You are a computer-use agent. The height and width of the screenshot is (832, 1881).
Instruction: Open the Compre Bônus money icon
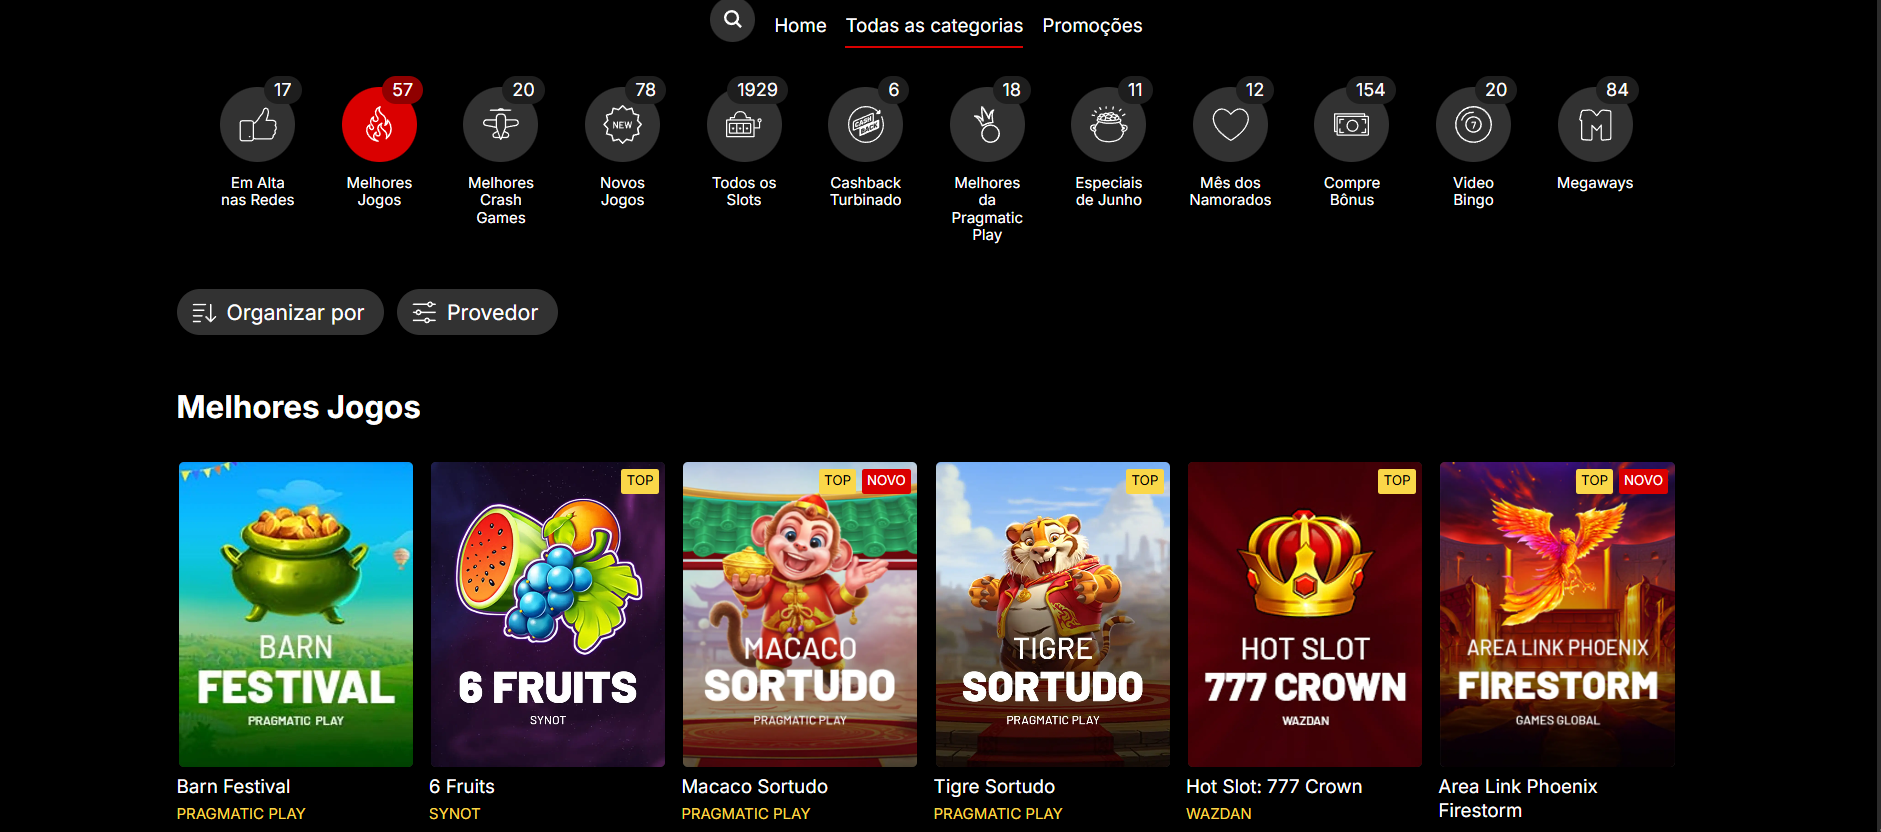tap(1352, 125)
